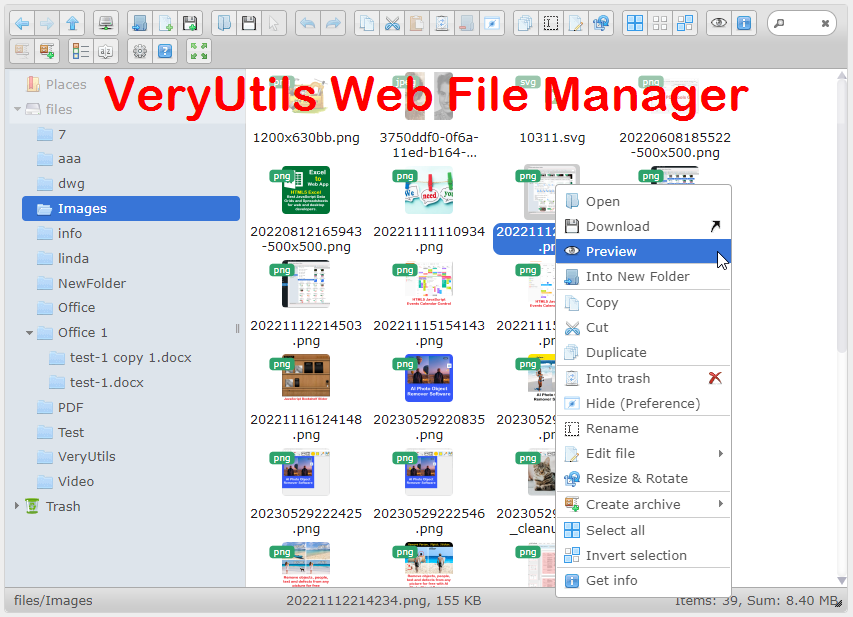Screen dimensions: 853x617
Task: Open Preferences with the gear icon
Action: pyautogui.click(x=140, y=52)
